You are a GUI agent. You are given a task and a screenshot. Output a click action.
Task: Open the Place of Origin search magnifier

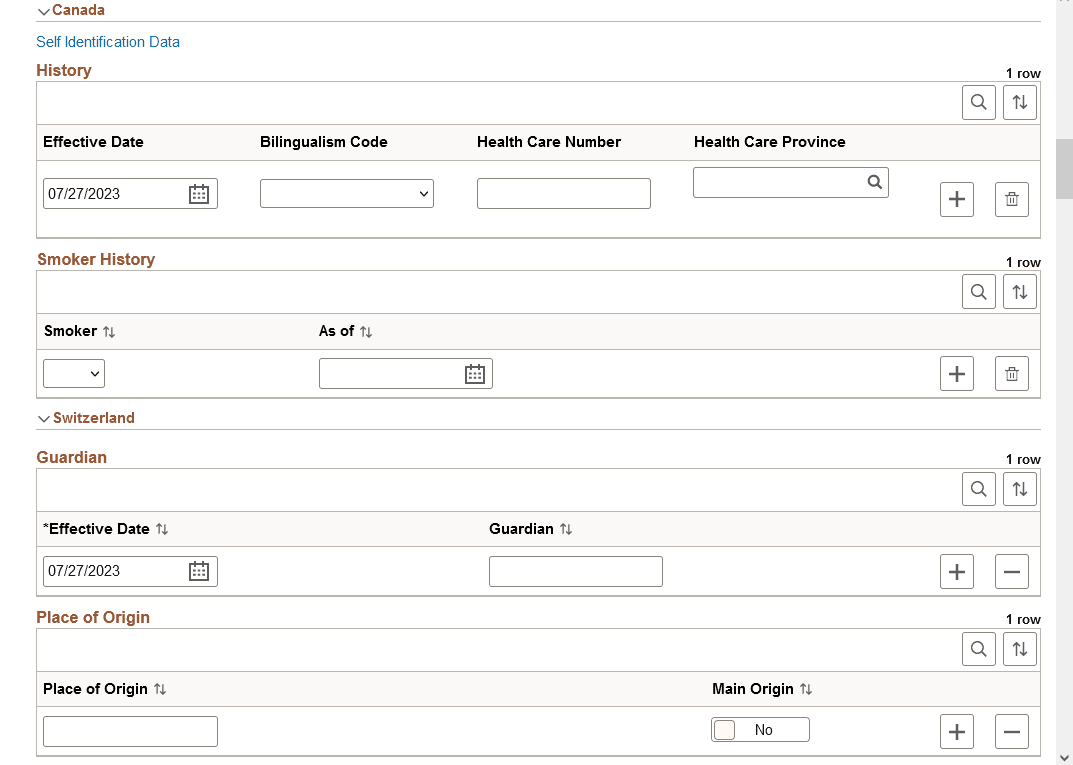coord(978,648)
